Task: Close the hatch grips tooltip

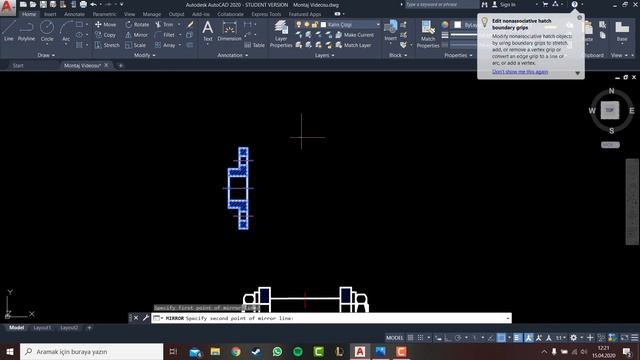Action: tap(580, 18)
